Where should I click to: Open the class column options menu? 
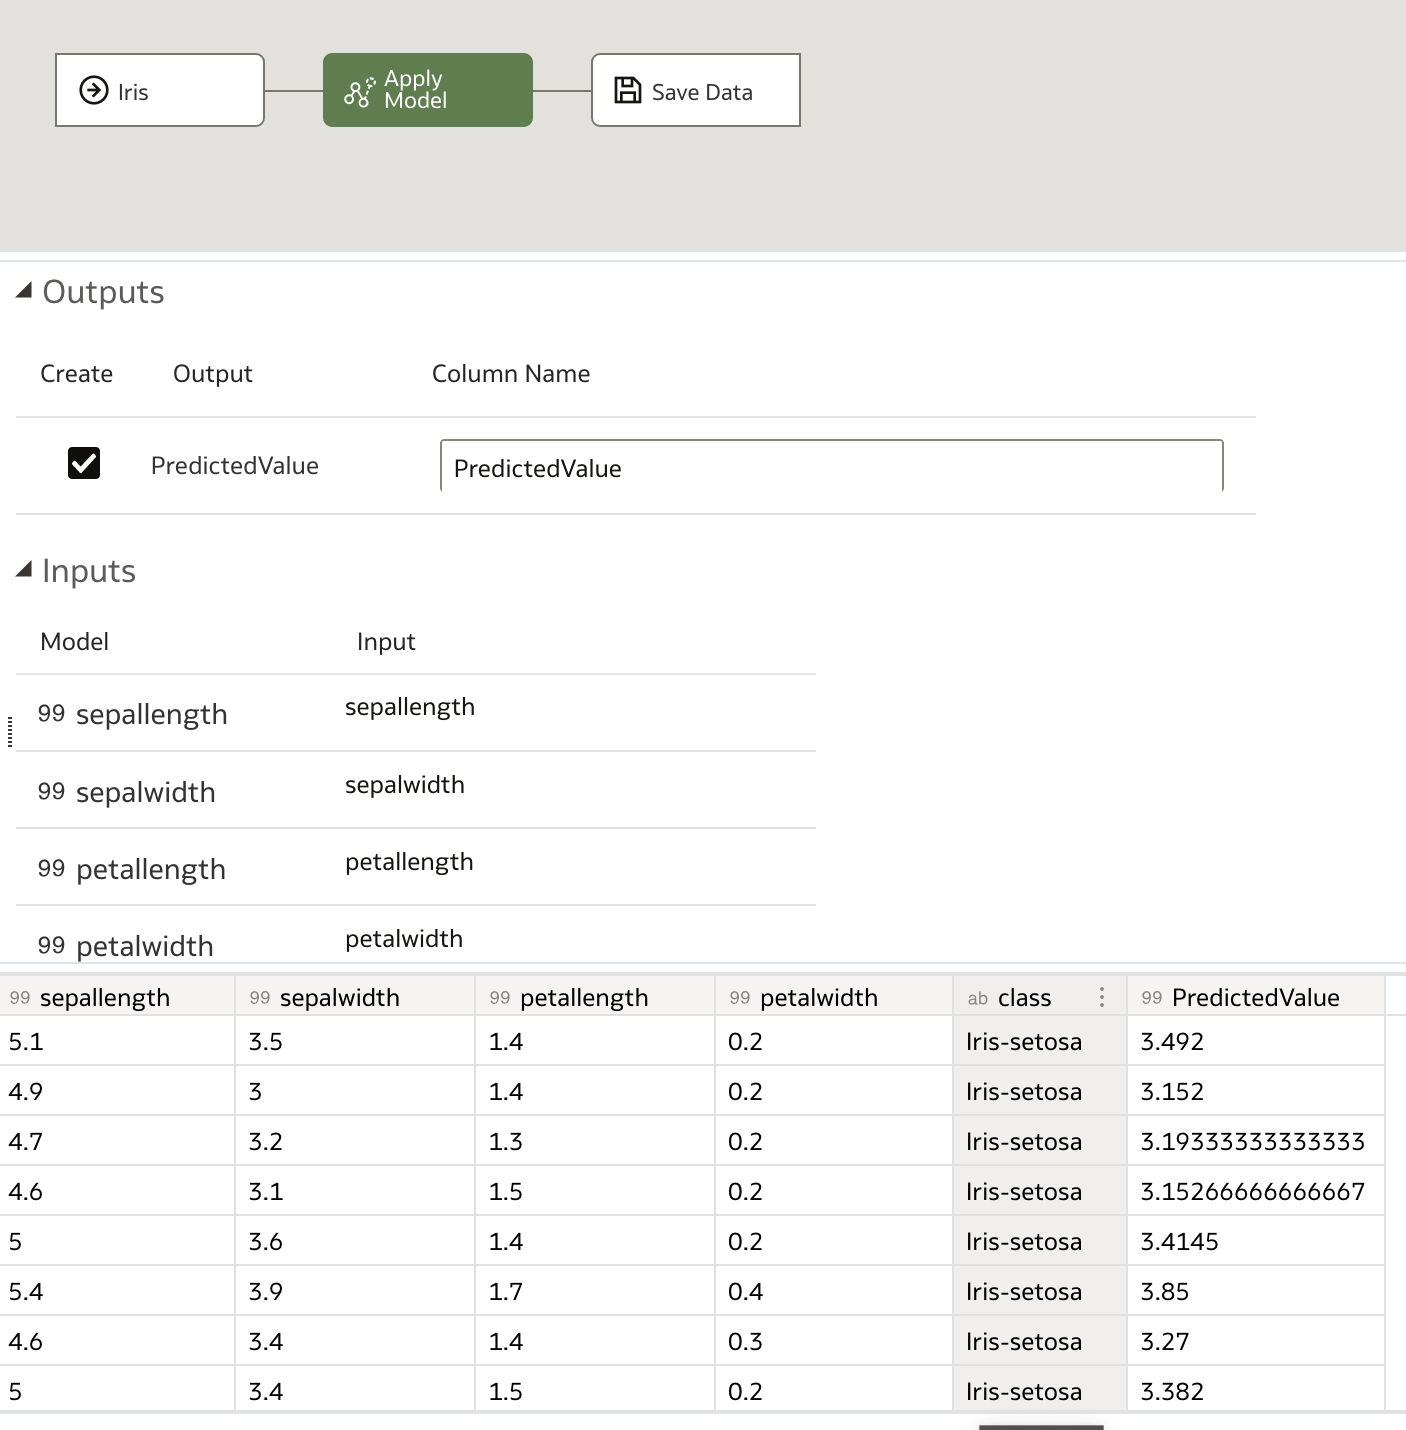click(x=1101, y=997)
